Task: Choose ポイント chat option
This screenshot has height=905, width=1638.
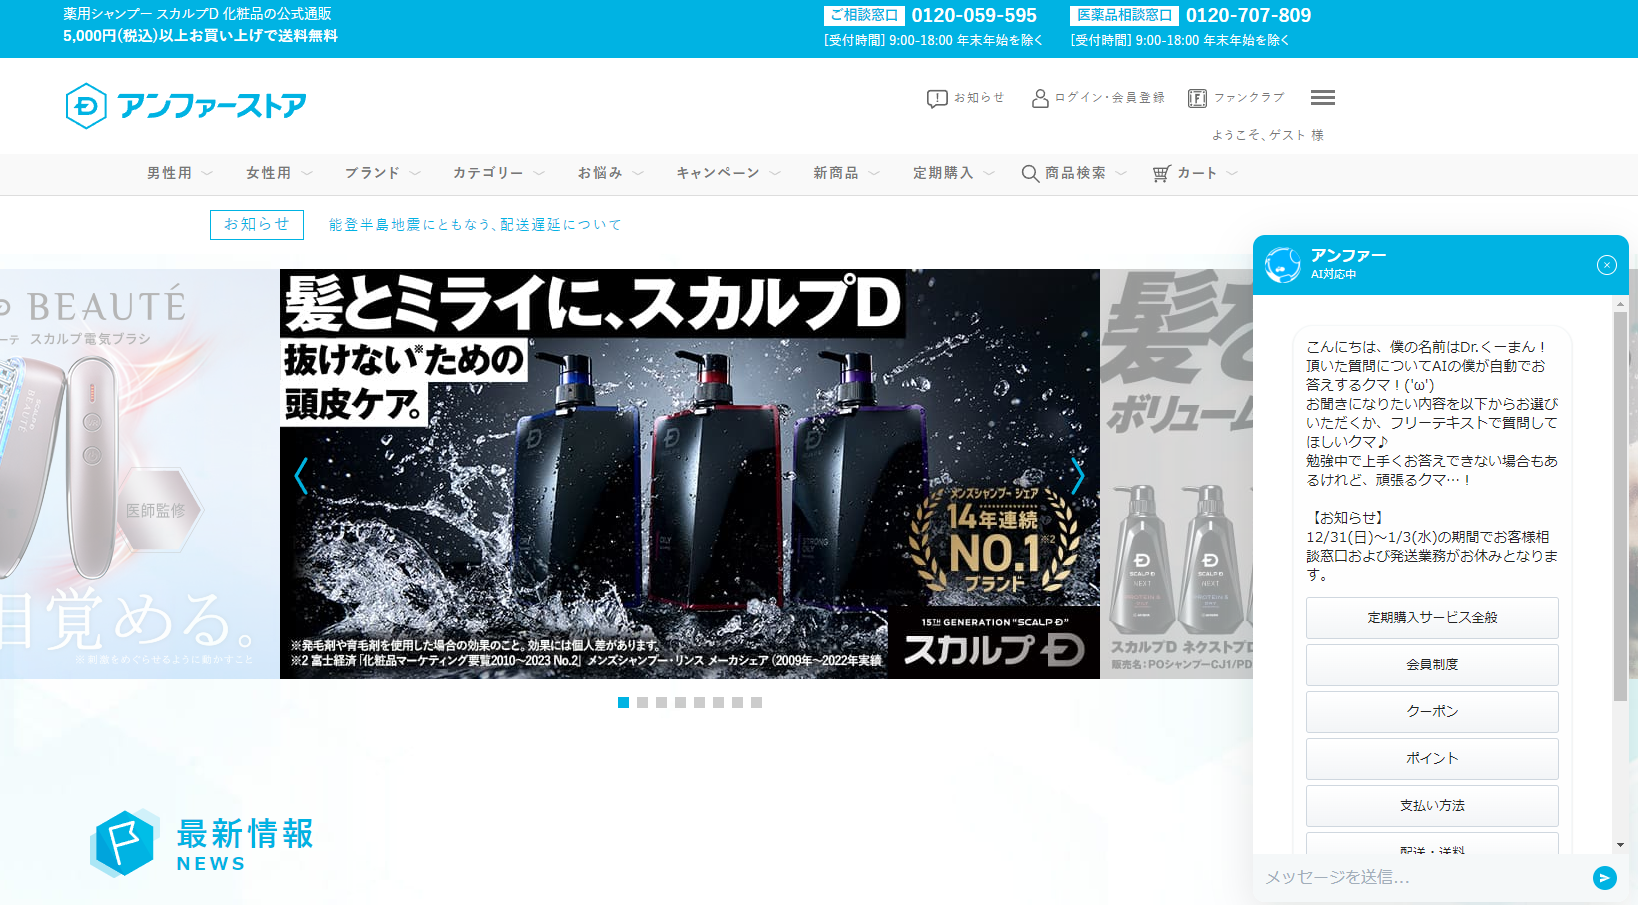Action: pyautogui.click(x=1432, y=759)
